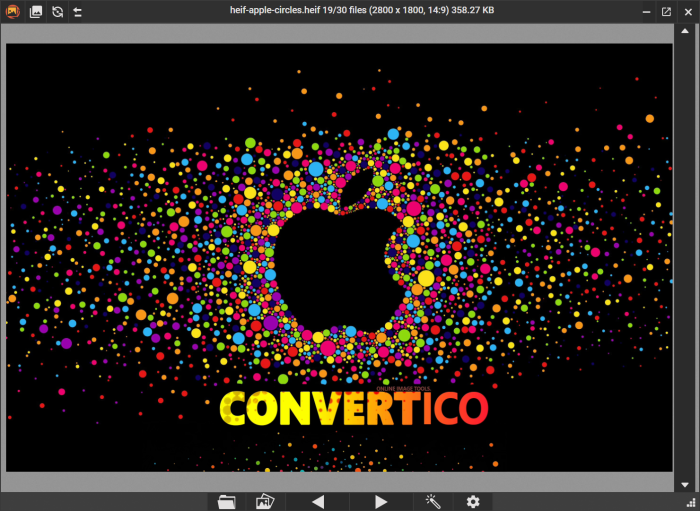Click the orange app logo icon

(x=12, y=11)
